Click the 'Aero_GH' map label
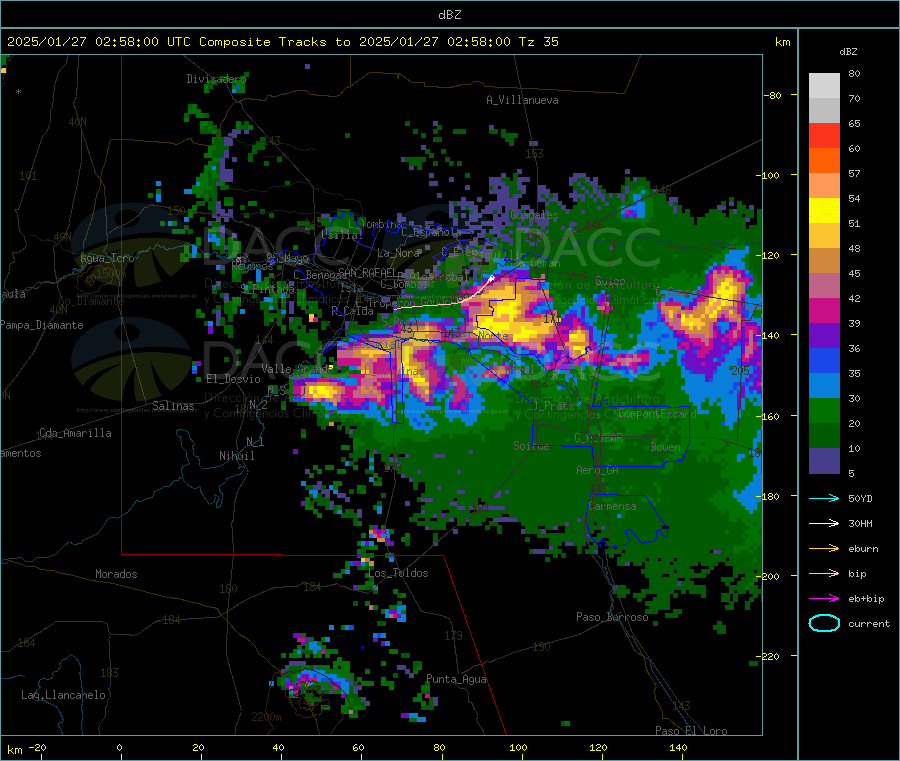 [x=597, y=470]
